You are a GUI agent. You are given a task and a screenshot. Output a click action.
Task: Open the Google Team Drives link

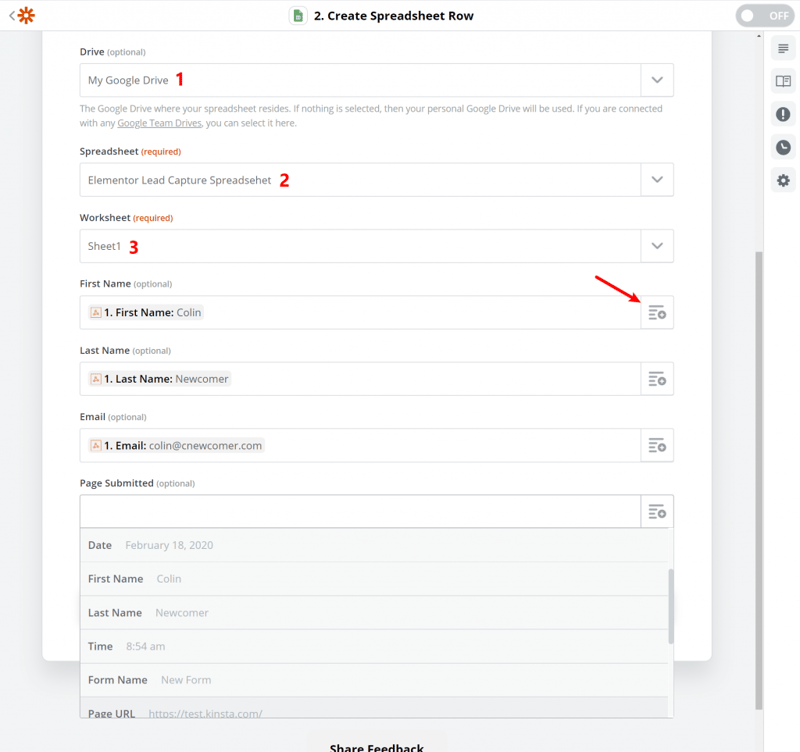pyautogui.click(x=159, y=123)
